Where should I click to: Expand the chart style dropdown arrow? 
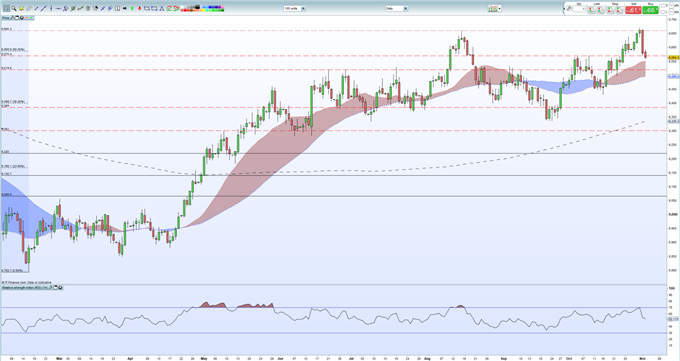500,8
